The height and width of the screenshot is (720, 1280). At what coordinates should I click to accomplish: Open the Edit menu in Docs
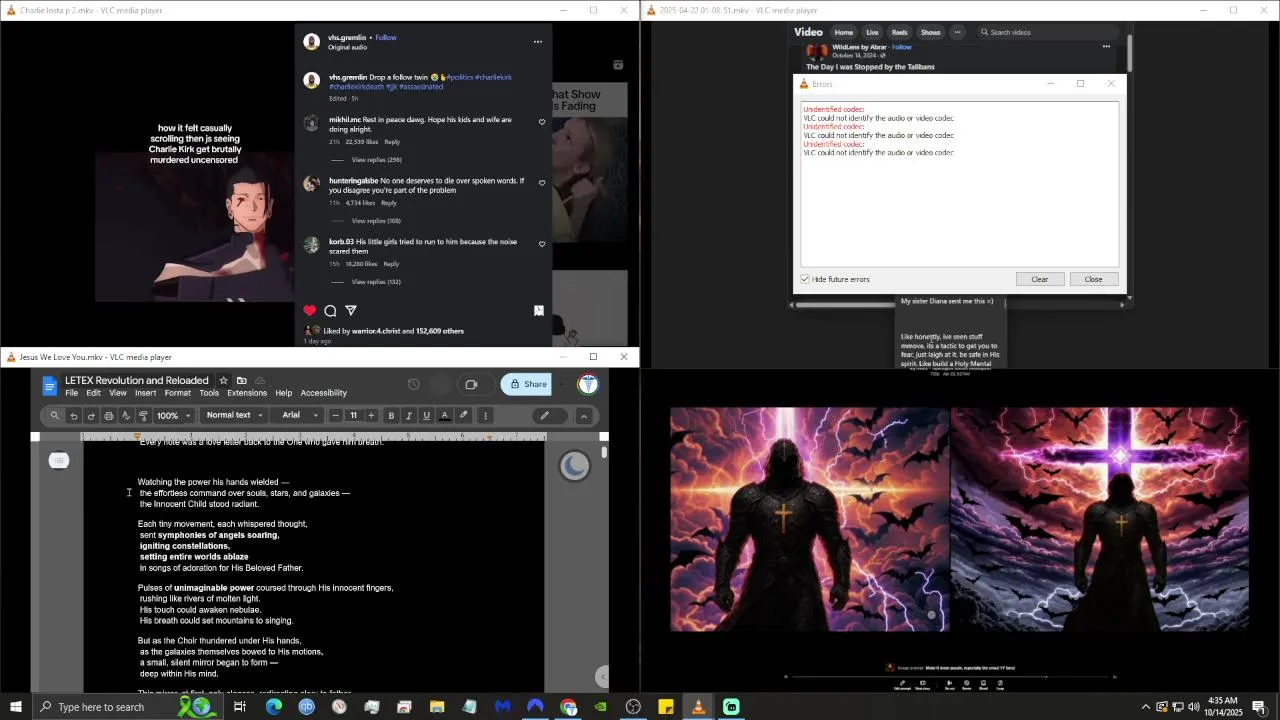pos(93,393)
